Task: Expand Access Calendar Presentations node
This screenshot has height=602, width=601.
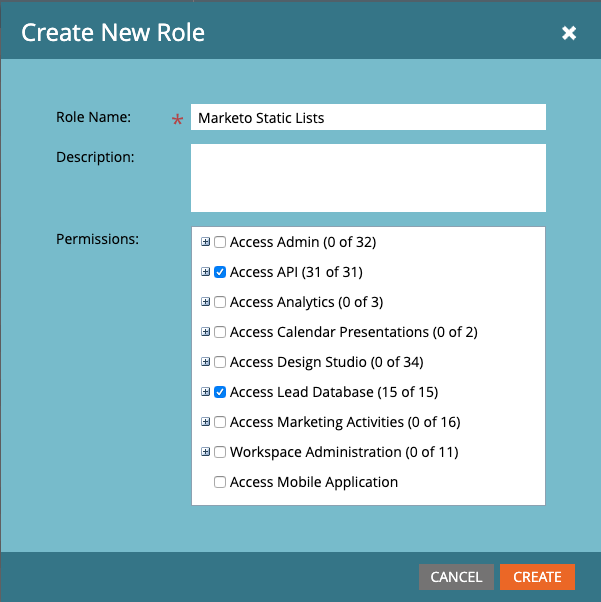Action: pos(206,332)
